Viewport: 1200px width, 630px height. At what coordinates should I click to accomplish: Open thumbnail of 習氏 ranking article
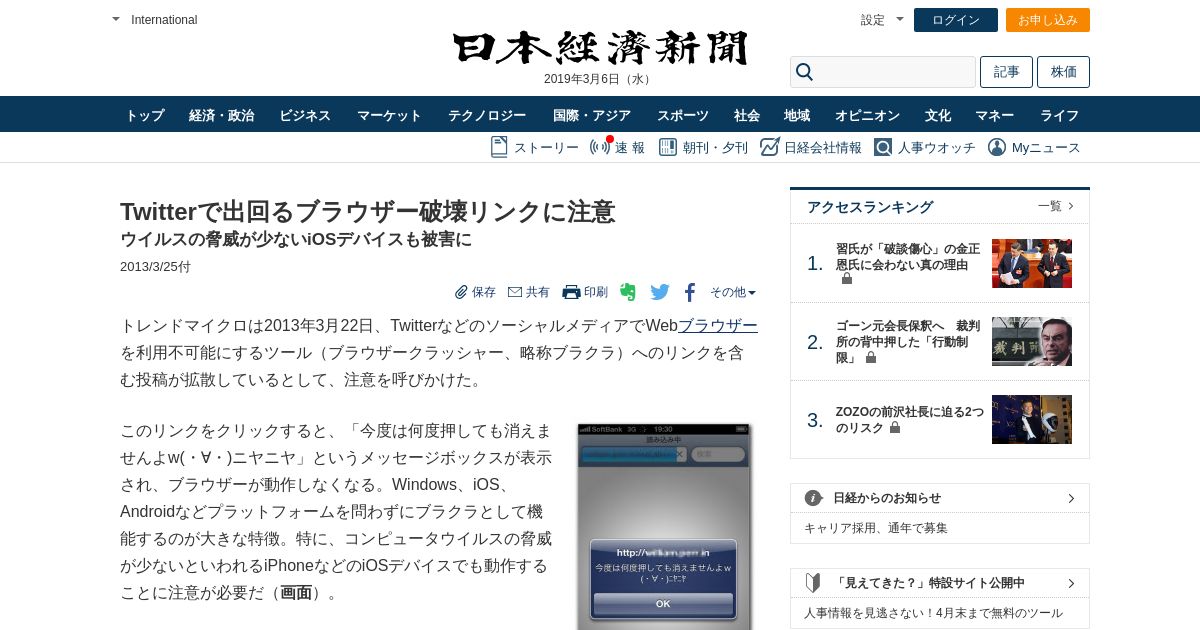1032,263
